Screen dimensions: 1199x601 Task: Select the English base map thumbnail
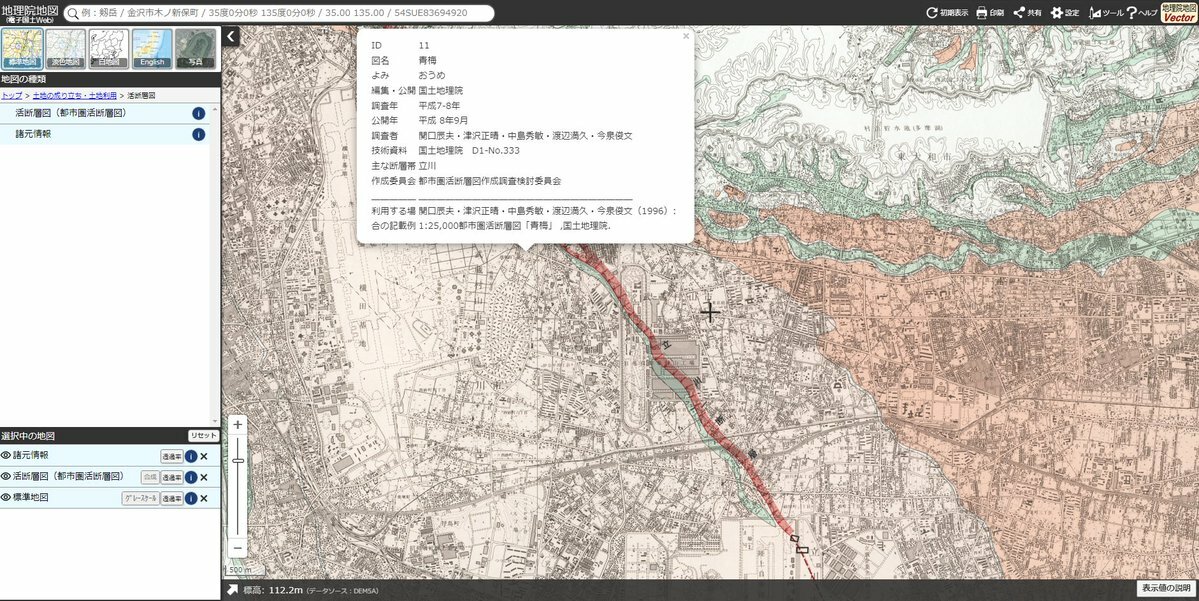coord(152,48)
